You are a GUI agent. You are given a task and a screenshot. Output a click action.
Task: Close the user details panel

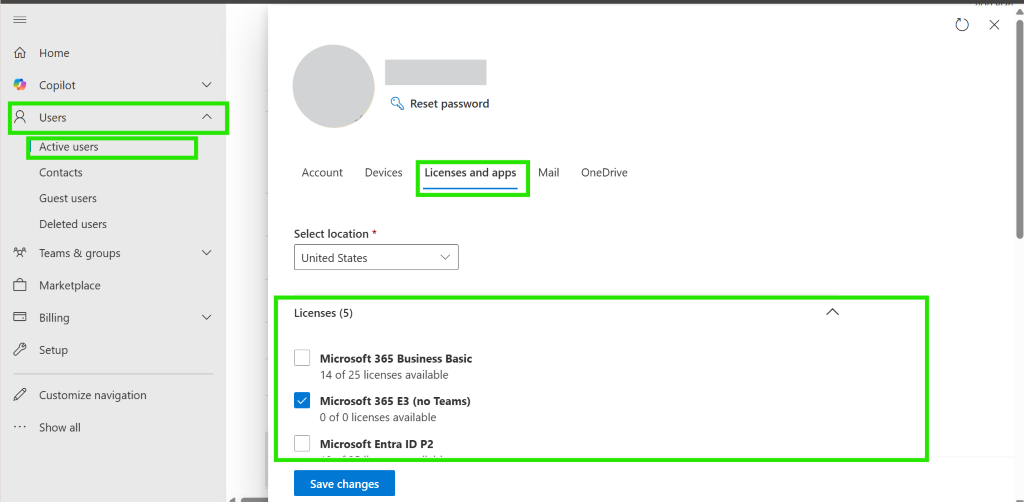(994, 25)
